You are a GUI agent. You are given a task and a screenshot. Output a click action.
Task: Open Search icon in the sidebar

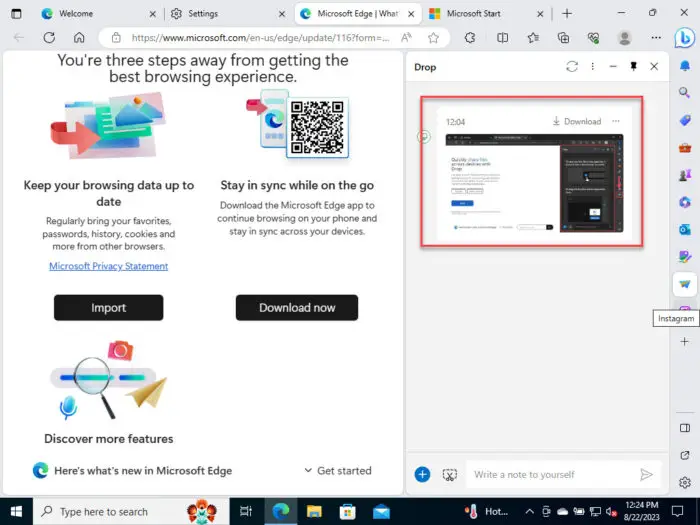click(684, 93)
